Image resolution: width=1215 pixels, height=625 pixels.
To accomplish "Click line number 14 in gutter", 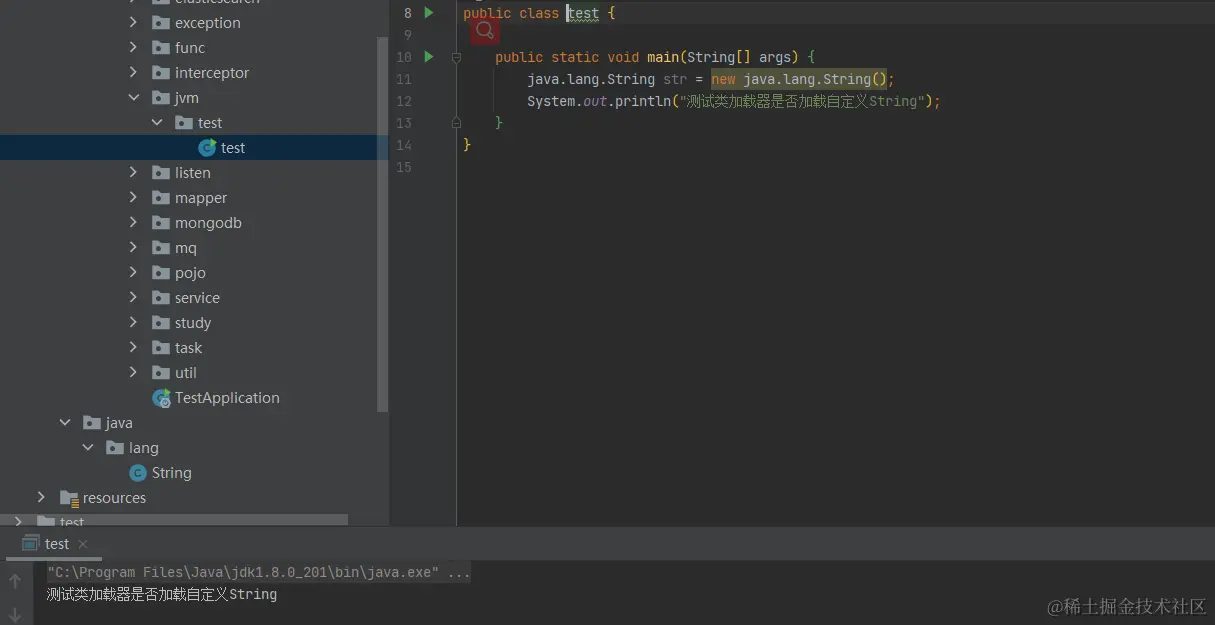I will coord(404,145).
